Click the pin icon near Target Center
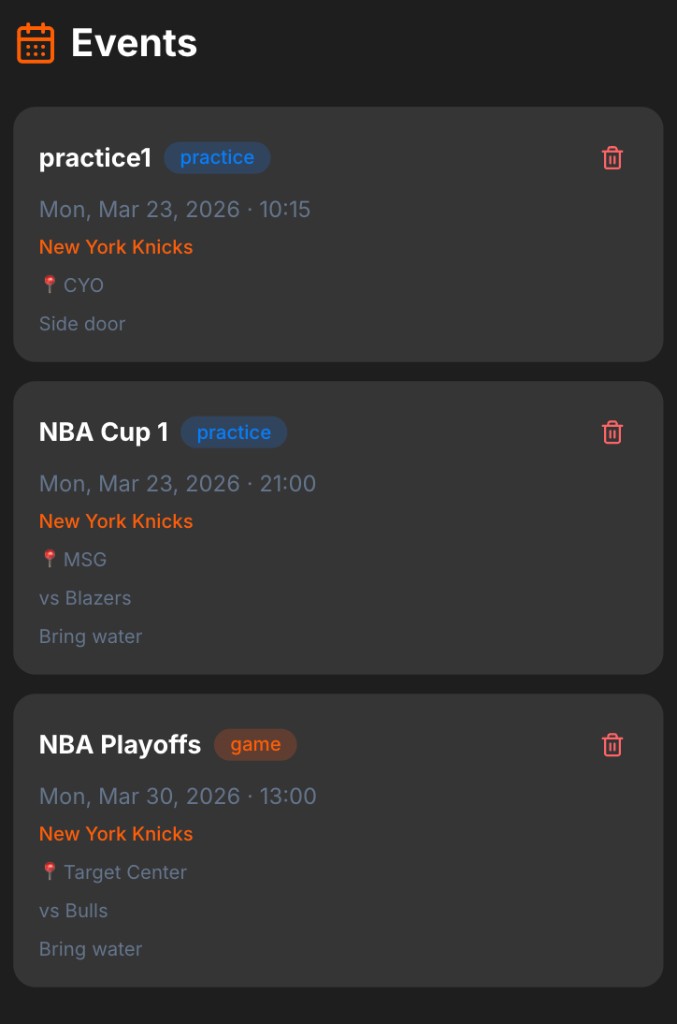 (x=48, y=872)
